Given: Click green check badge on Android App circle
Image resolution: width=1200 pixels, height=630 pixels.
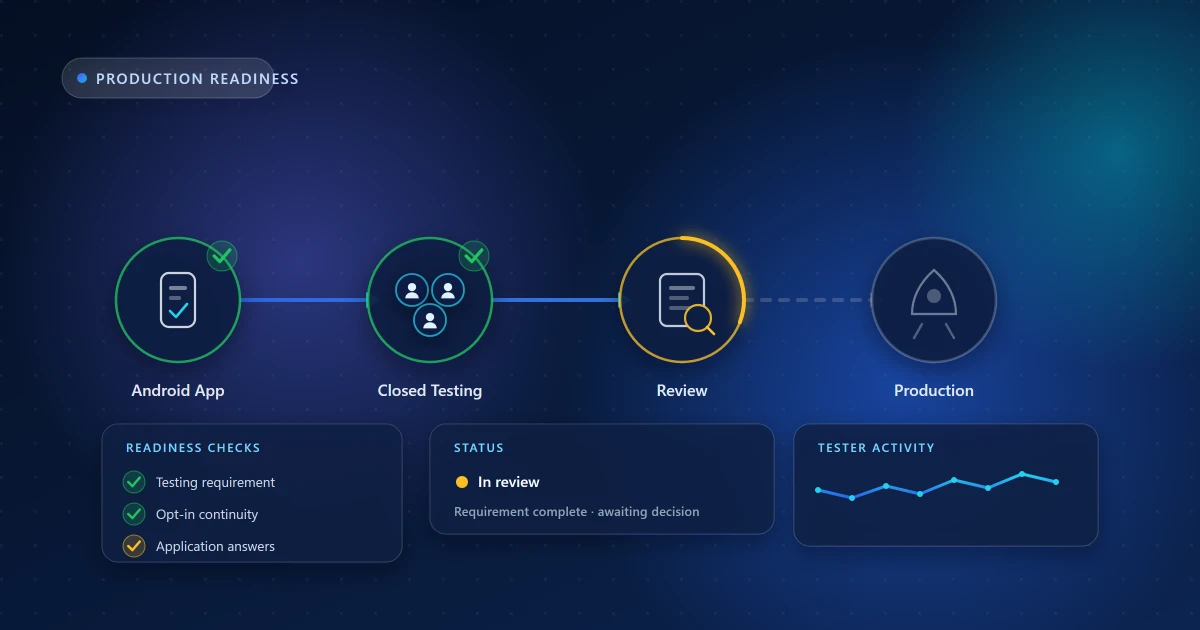Looking at the screenshot, I should (x=222, y=256).
